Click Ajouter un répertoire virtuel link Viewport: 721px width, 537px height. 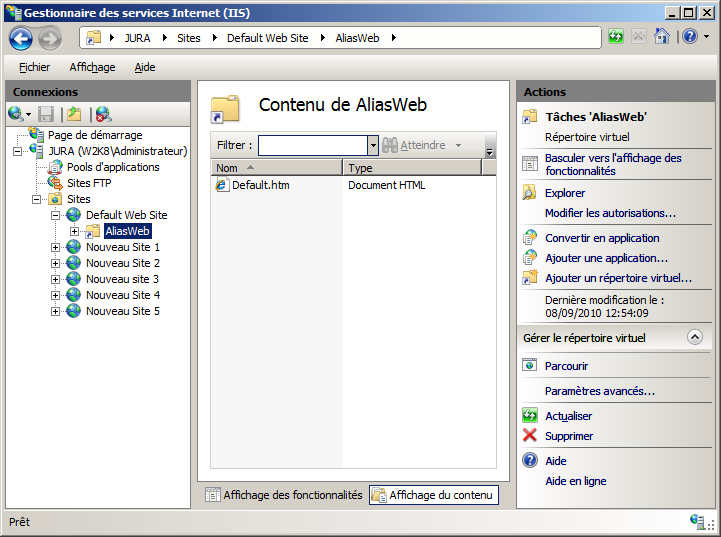tap(618, 277)
